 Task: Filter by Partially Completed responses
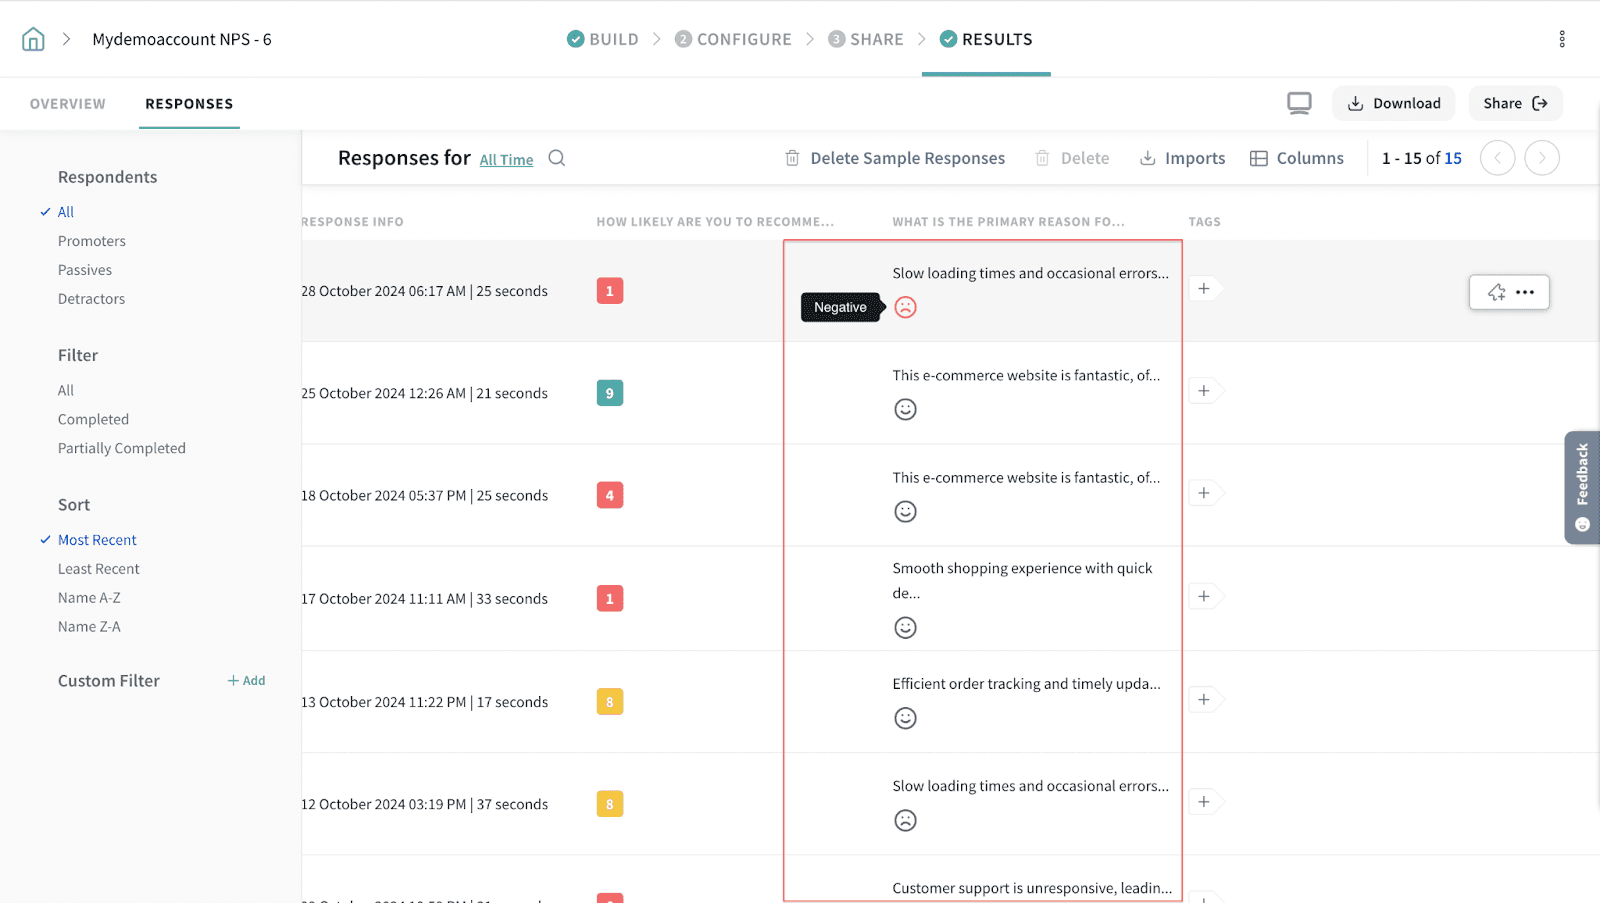(122, 448)
